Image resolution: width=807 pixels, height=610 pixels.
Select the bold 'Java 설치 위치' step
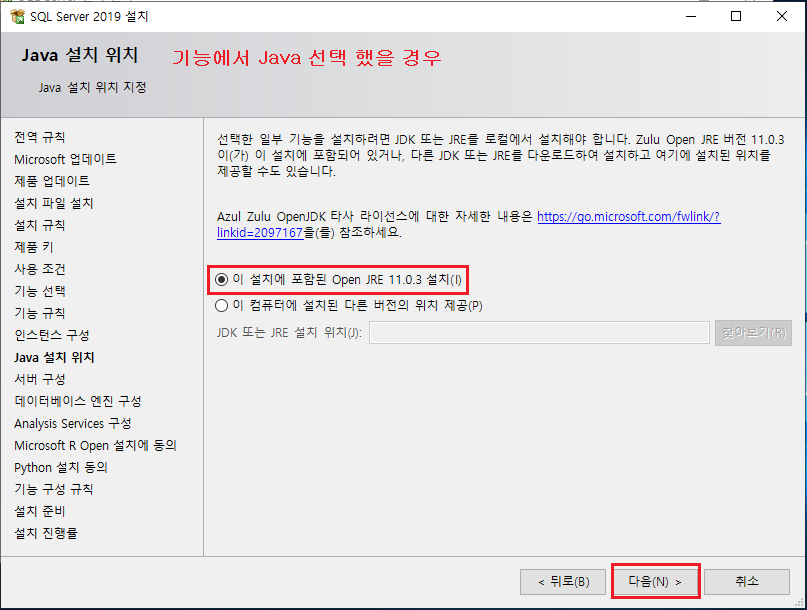[x=54, y=357]
